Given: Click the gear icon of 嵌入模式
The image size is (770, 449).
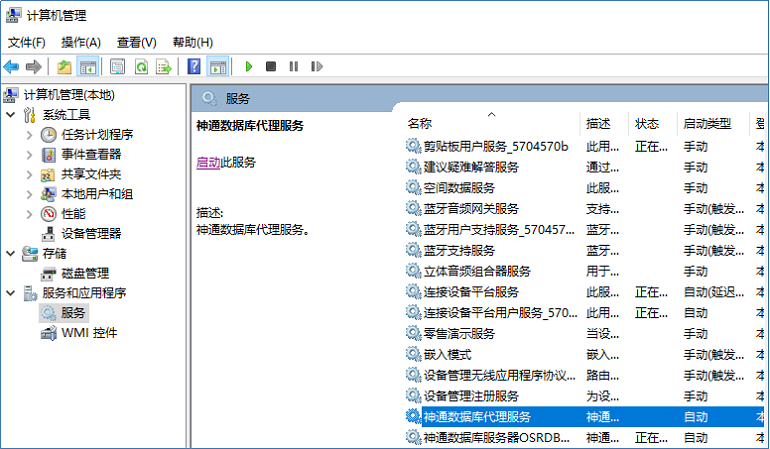Looking at the screenshot, I should 413,354.
